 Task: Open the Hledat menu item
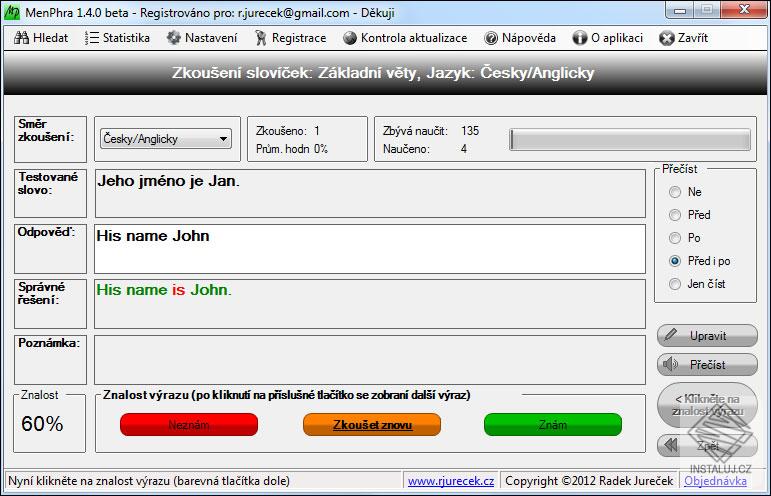41,38
